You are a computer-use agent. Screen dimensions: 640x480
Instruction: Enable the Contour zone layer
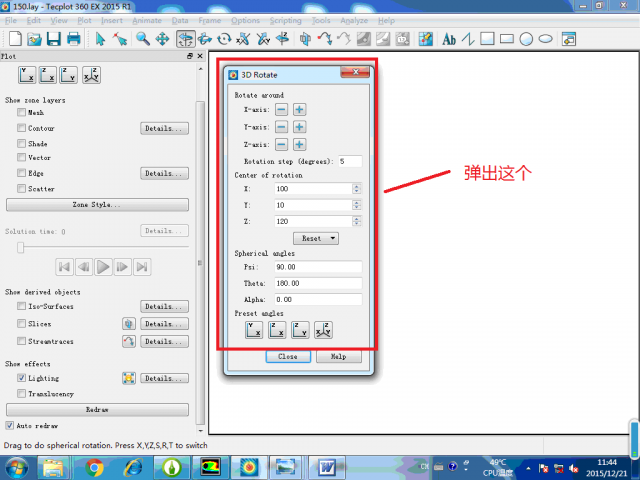point(22,128)
